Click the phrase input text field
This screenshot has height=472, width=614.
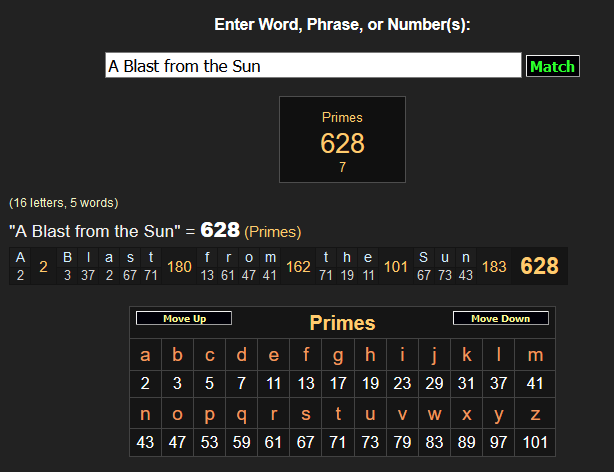point(313,66)
